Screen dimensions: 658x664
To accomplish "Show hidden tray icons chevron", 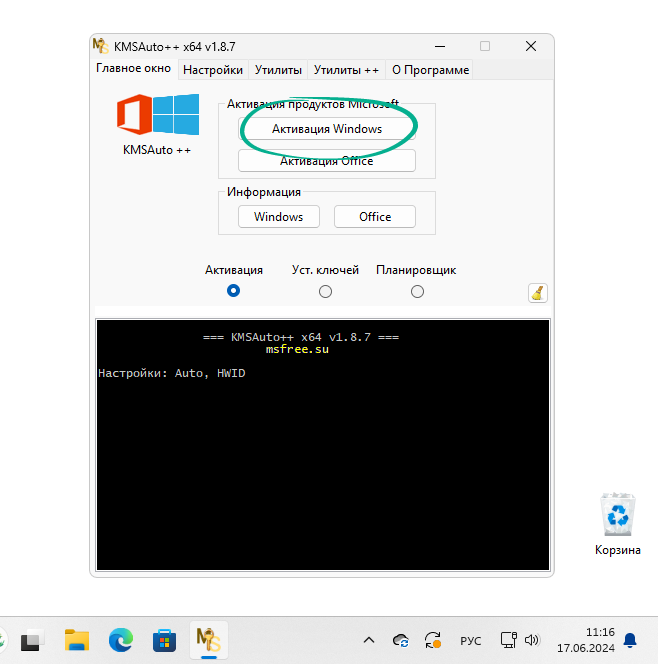I will click(369, 640).
